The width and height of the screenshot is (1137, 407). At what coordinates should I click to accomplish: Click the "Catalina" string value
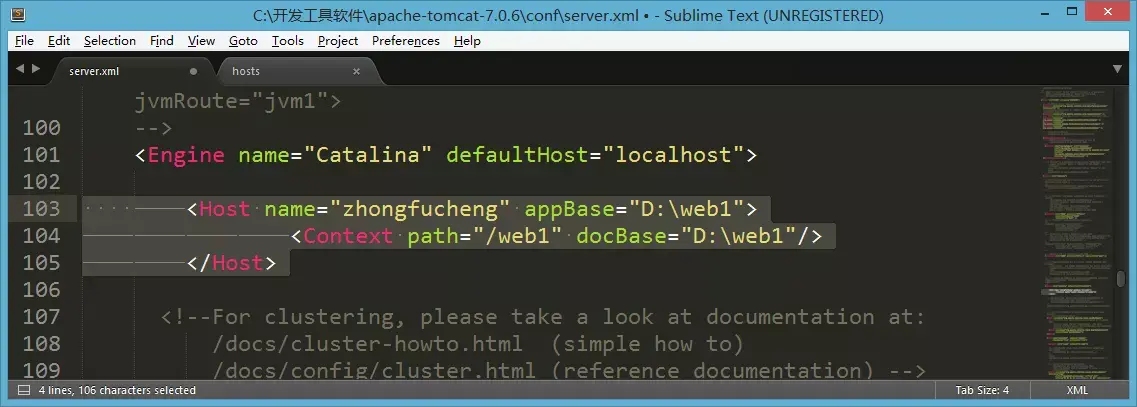(x=368, y=155)
